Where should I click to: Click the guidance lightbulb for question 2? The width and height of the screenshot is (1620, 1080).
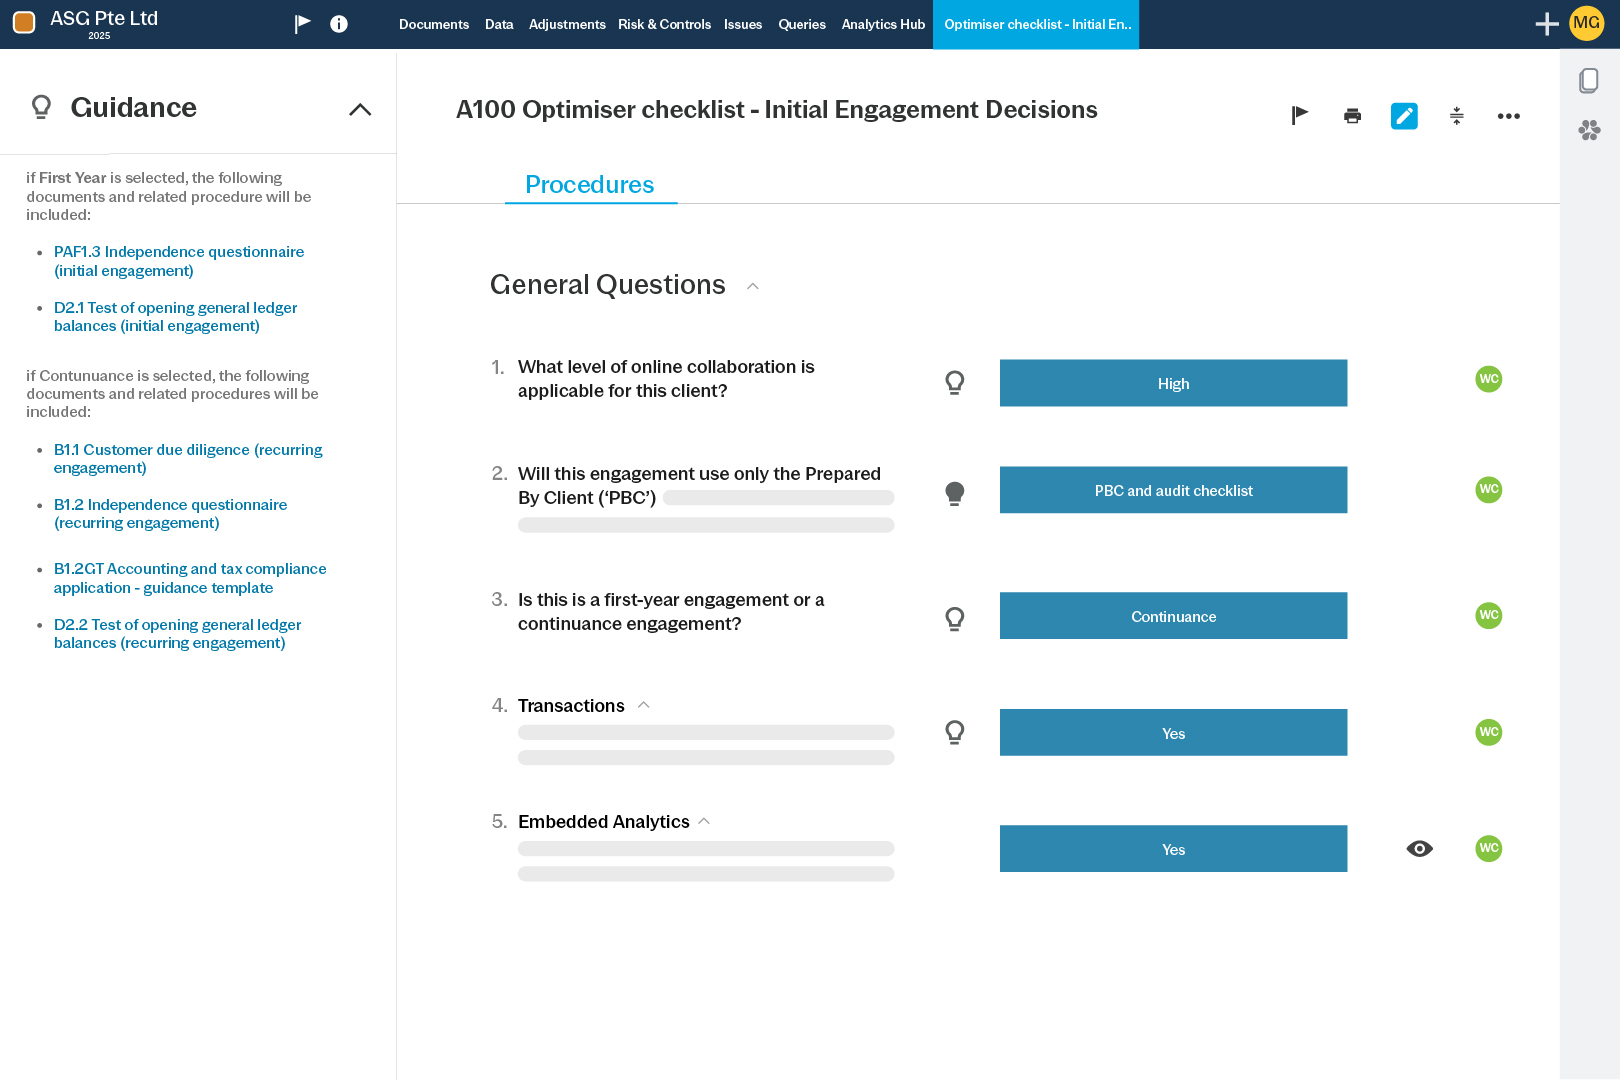(955, 492)
